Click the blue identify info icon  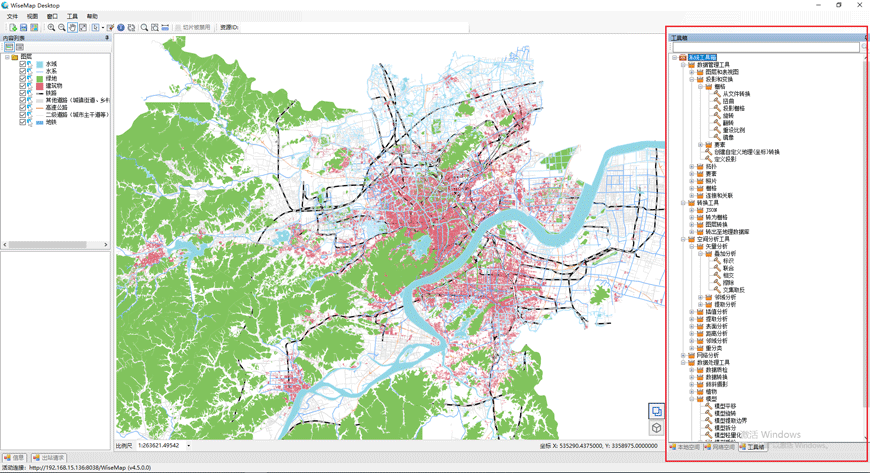point(121,28)
